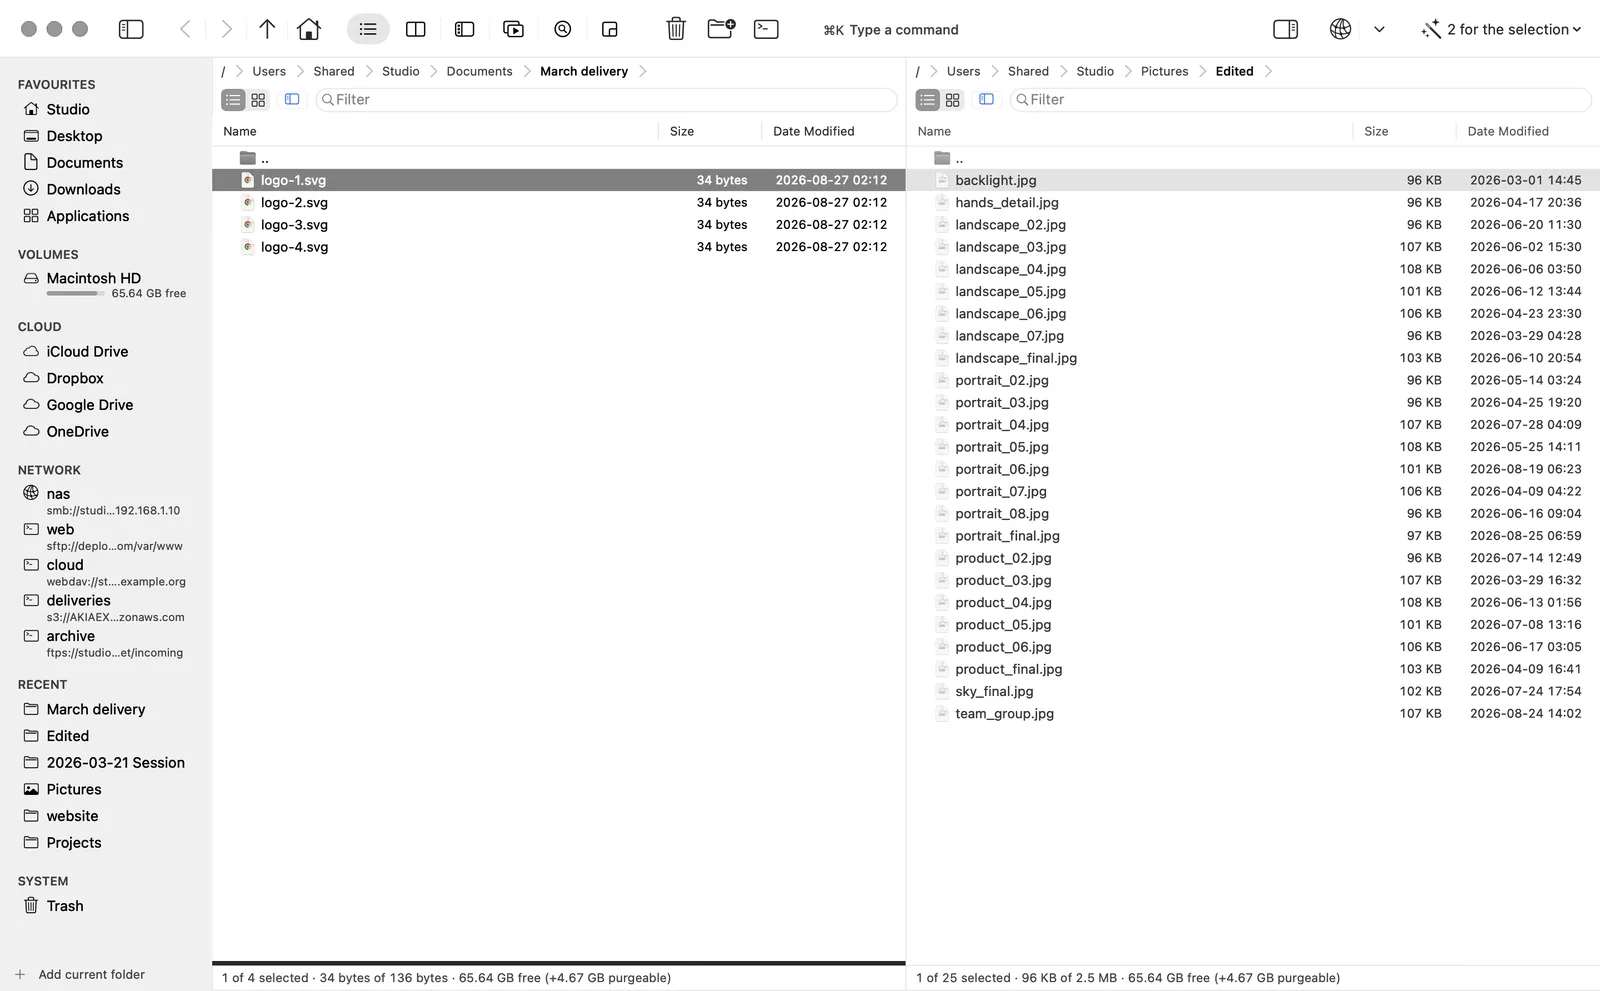
Task: Switch to list view in main toolbar
Action: click(x=368, y=29)
